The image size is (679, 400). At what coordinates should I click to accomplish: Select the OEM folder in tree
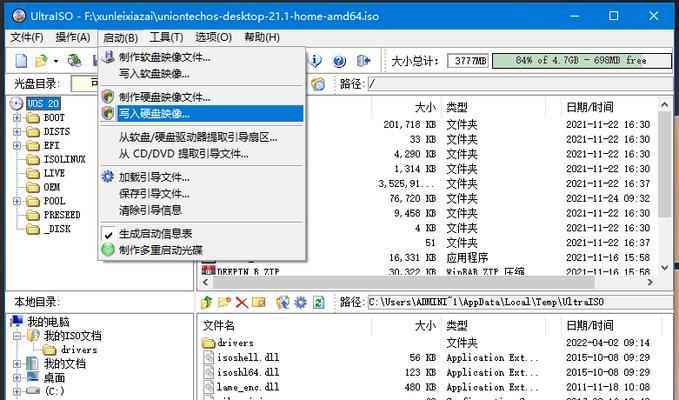coord(52,187)
